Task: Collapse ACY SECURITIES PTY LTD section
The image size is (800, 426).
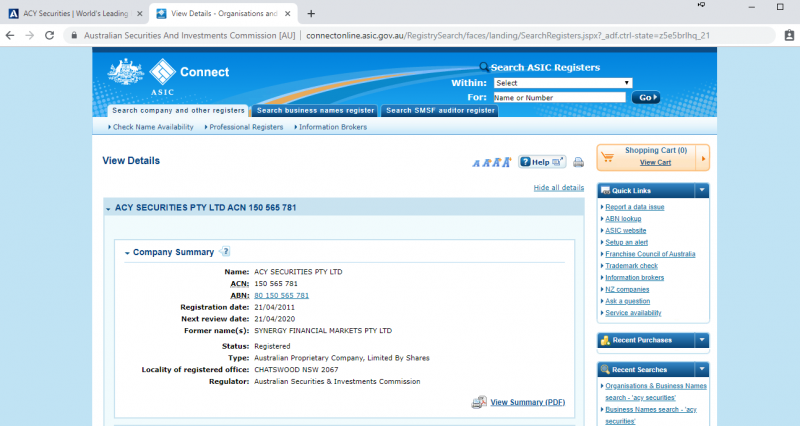Action: point(108,209)
